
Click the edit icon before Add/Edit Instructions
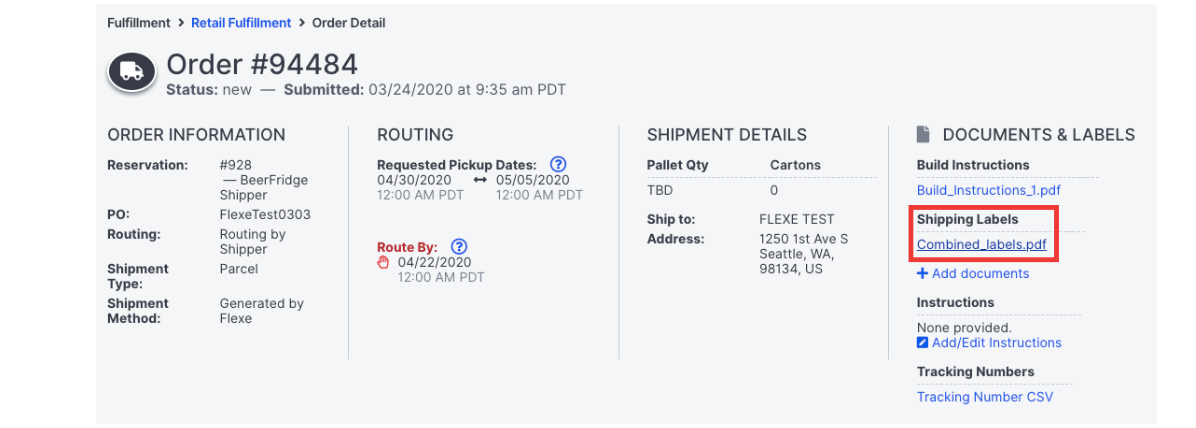tap(922, 343)
